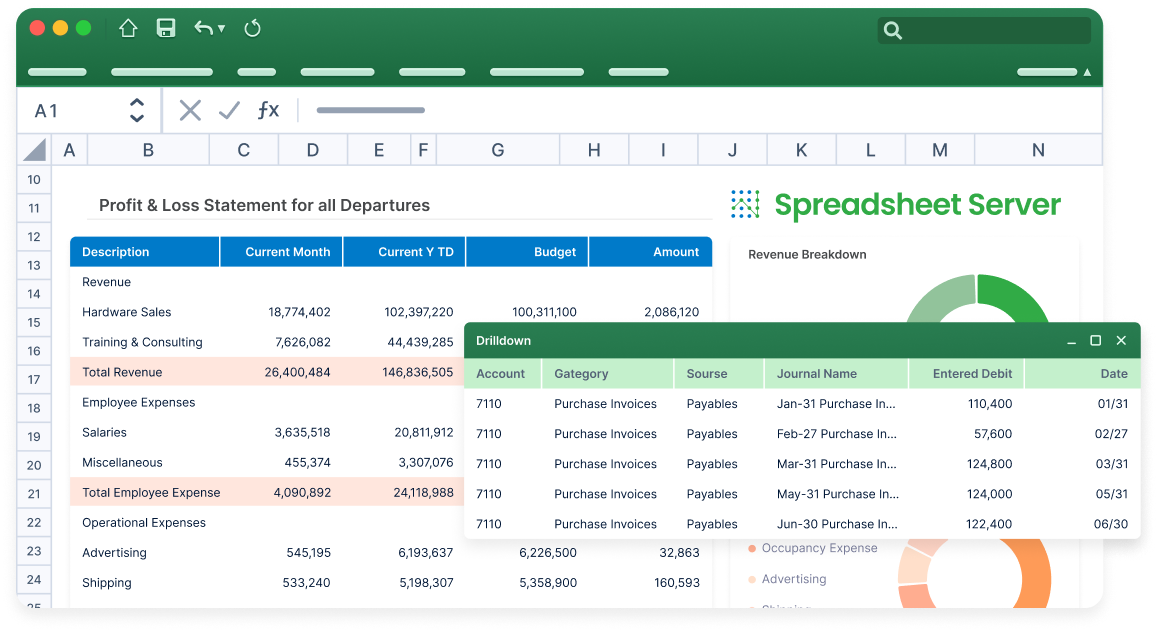Sort the Drilldown by the Account column
1157x632 pixels.
(x=502, y=373)
